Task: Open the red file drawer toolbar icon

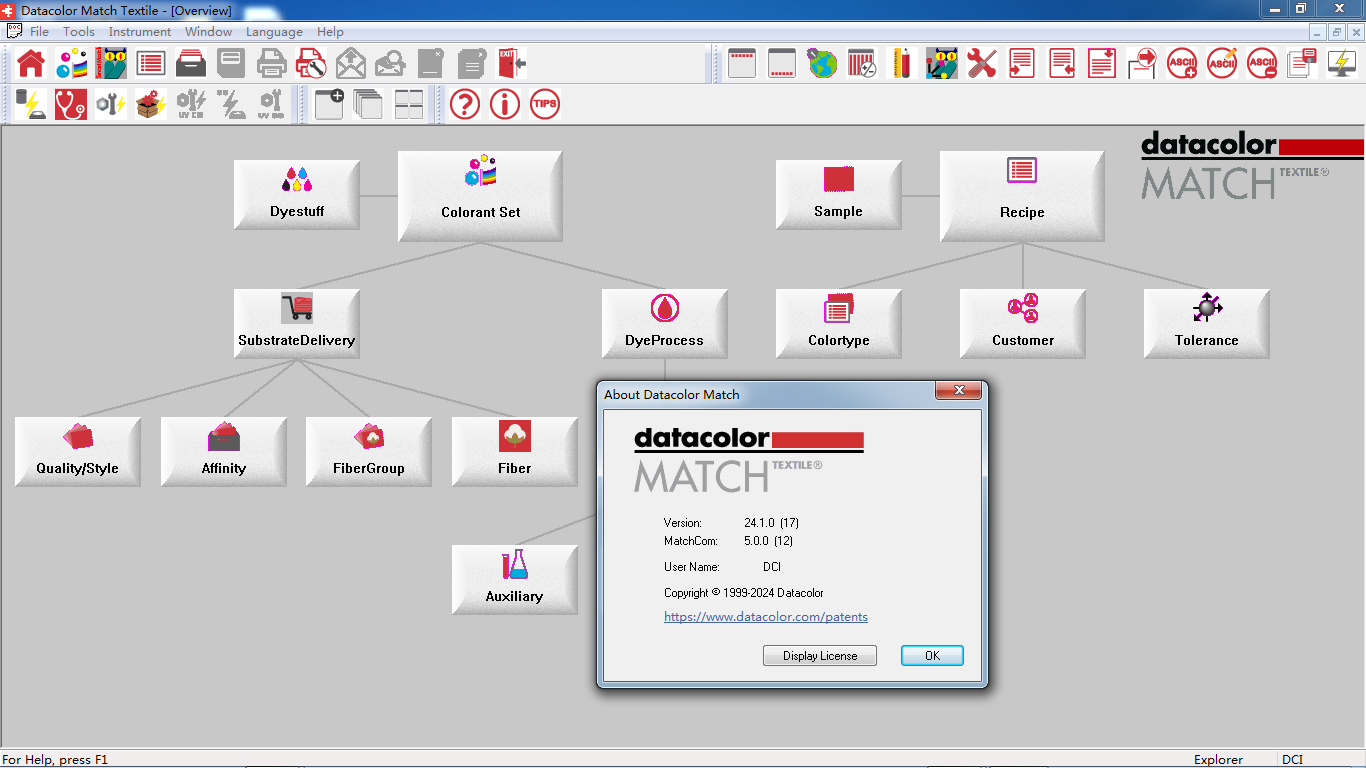Action: [191, 64]
